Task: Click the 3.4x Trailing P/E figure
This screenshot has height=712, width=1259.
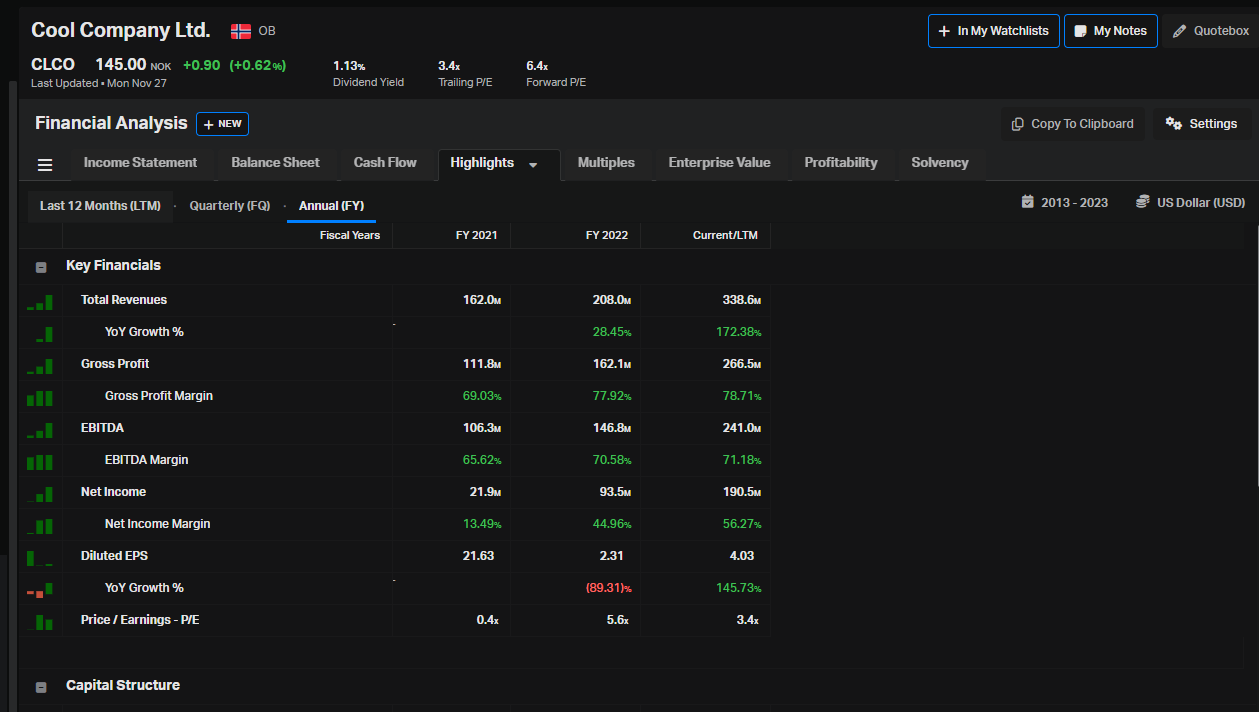Action: [x=449, y=66]
